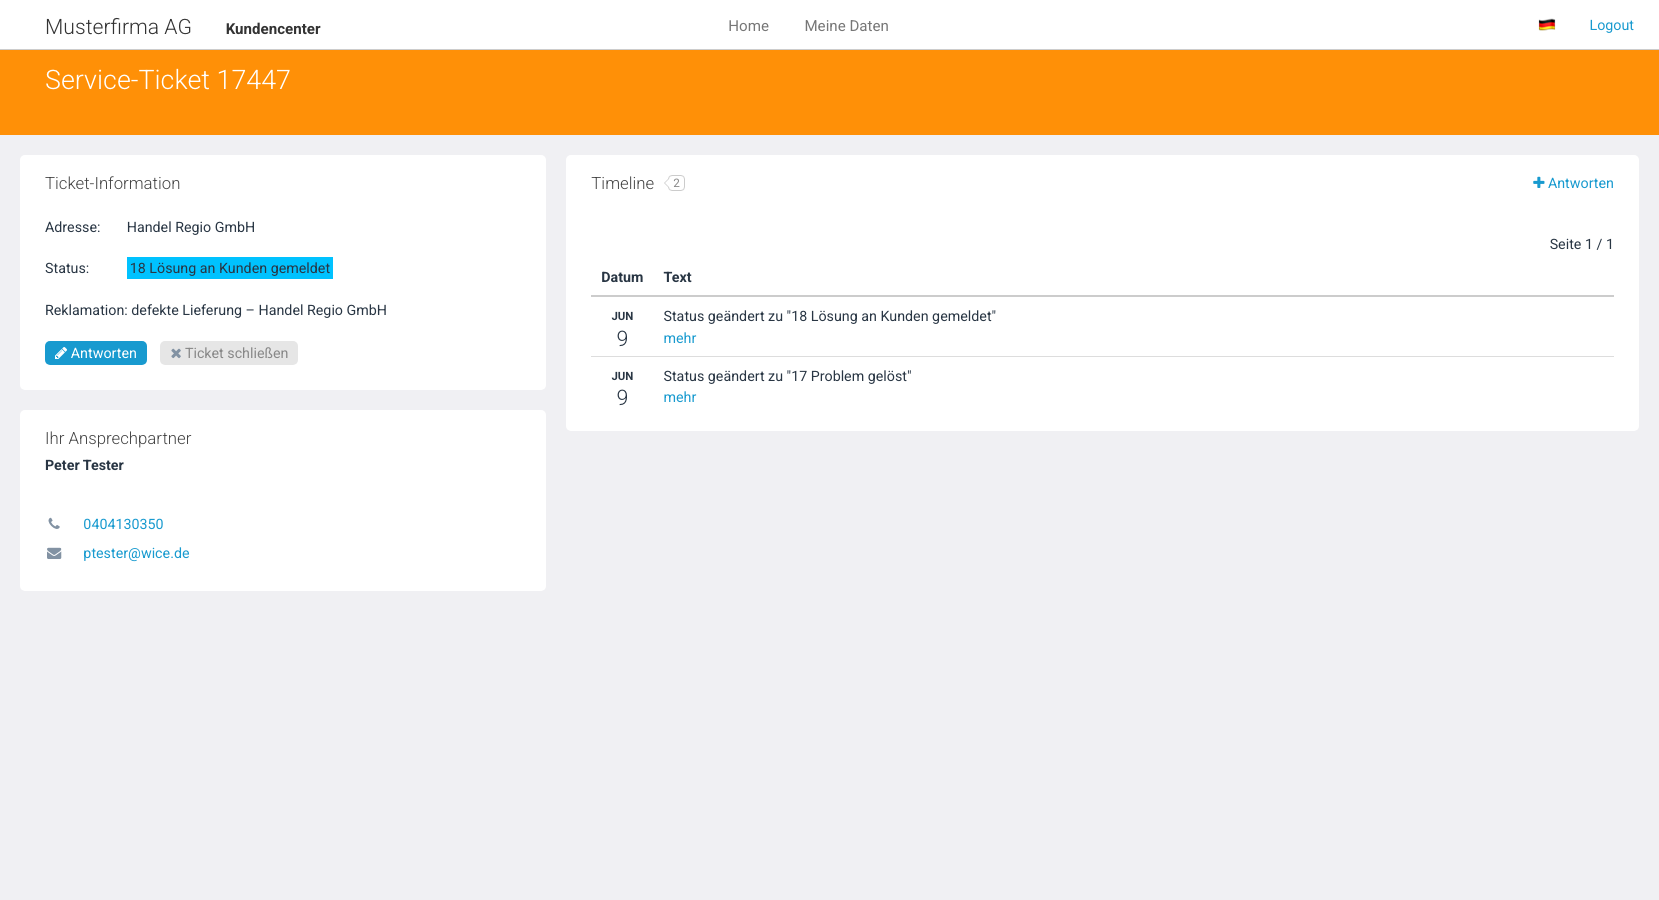Click the 'Seite 1 / 1' page indicator
Viewport: 1659px width, 900px height.
click(x=1581, y=244)
